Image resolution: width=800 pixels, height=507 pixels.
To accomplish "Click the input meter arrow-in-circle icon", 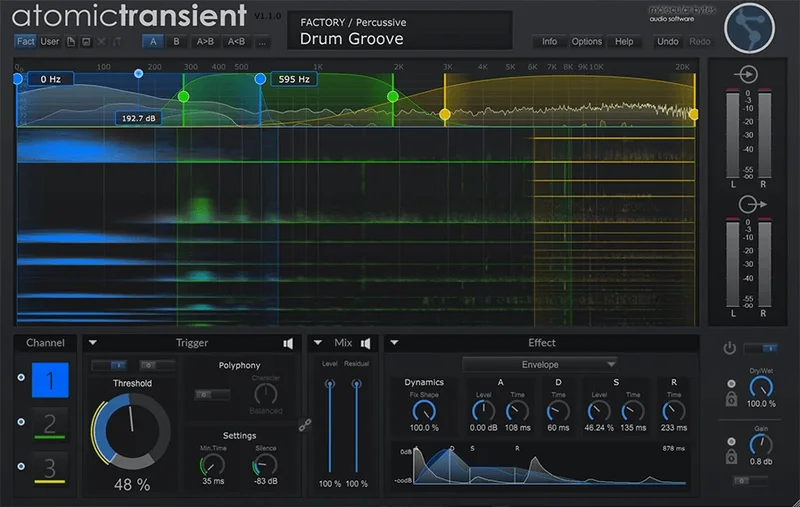I will coord(747,74).
